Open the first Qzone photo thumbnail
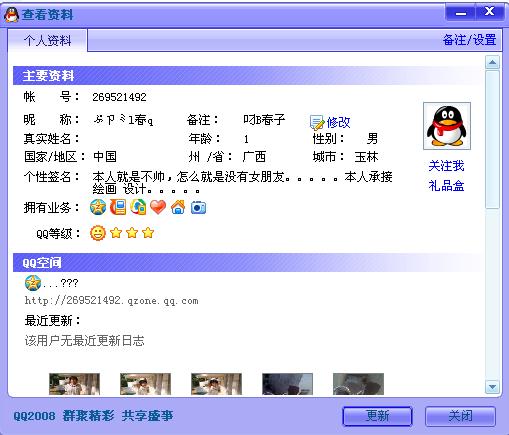 [74, 384]
